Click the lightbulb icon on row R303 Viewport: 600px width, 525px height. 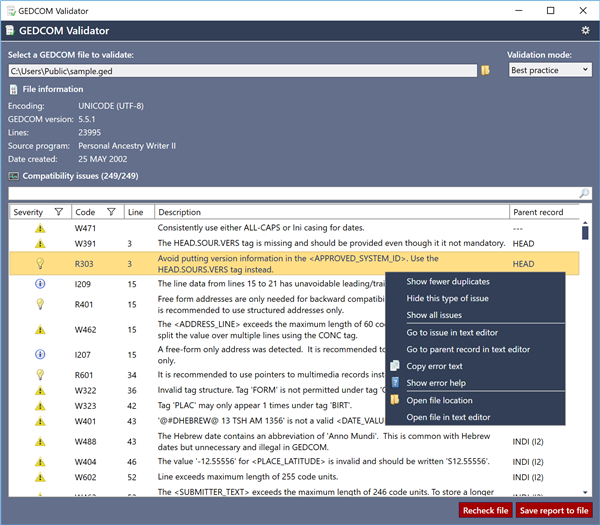(40, 264)
